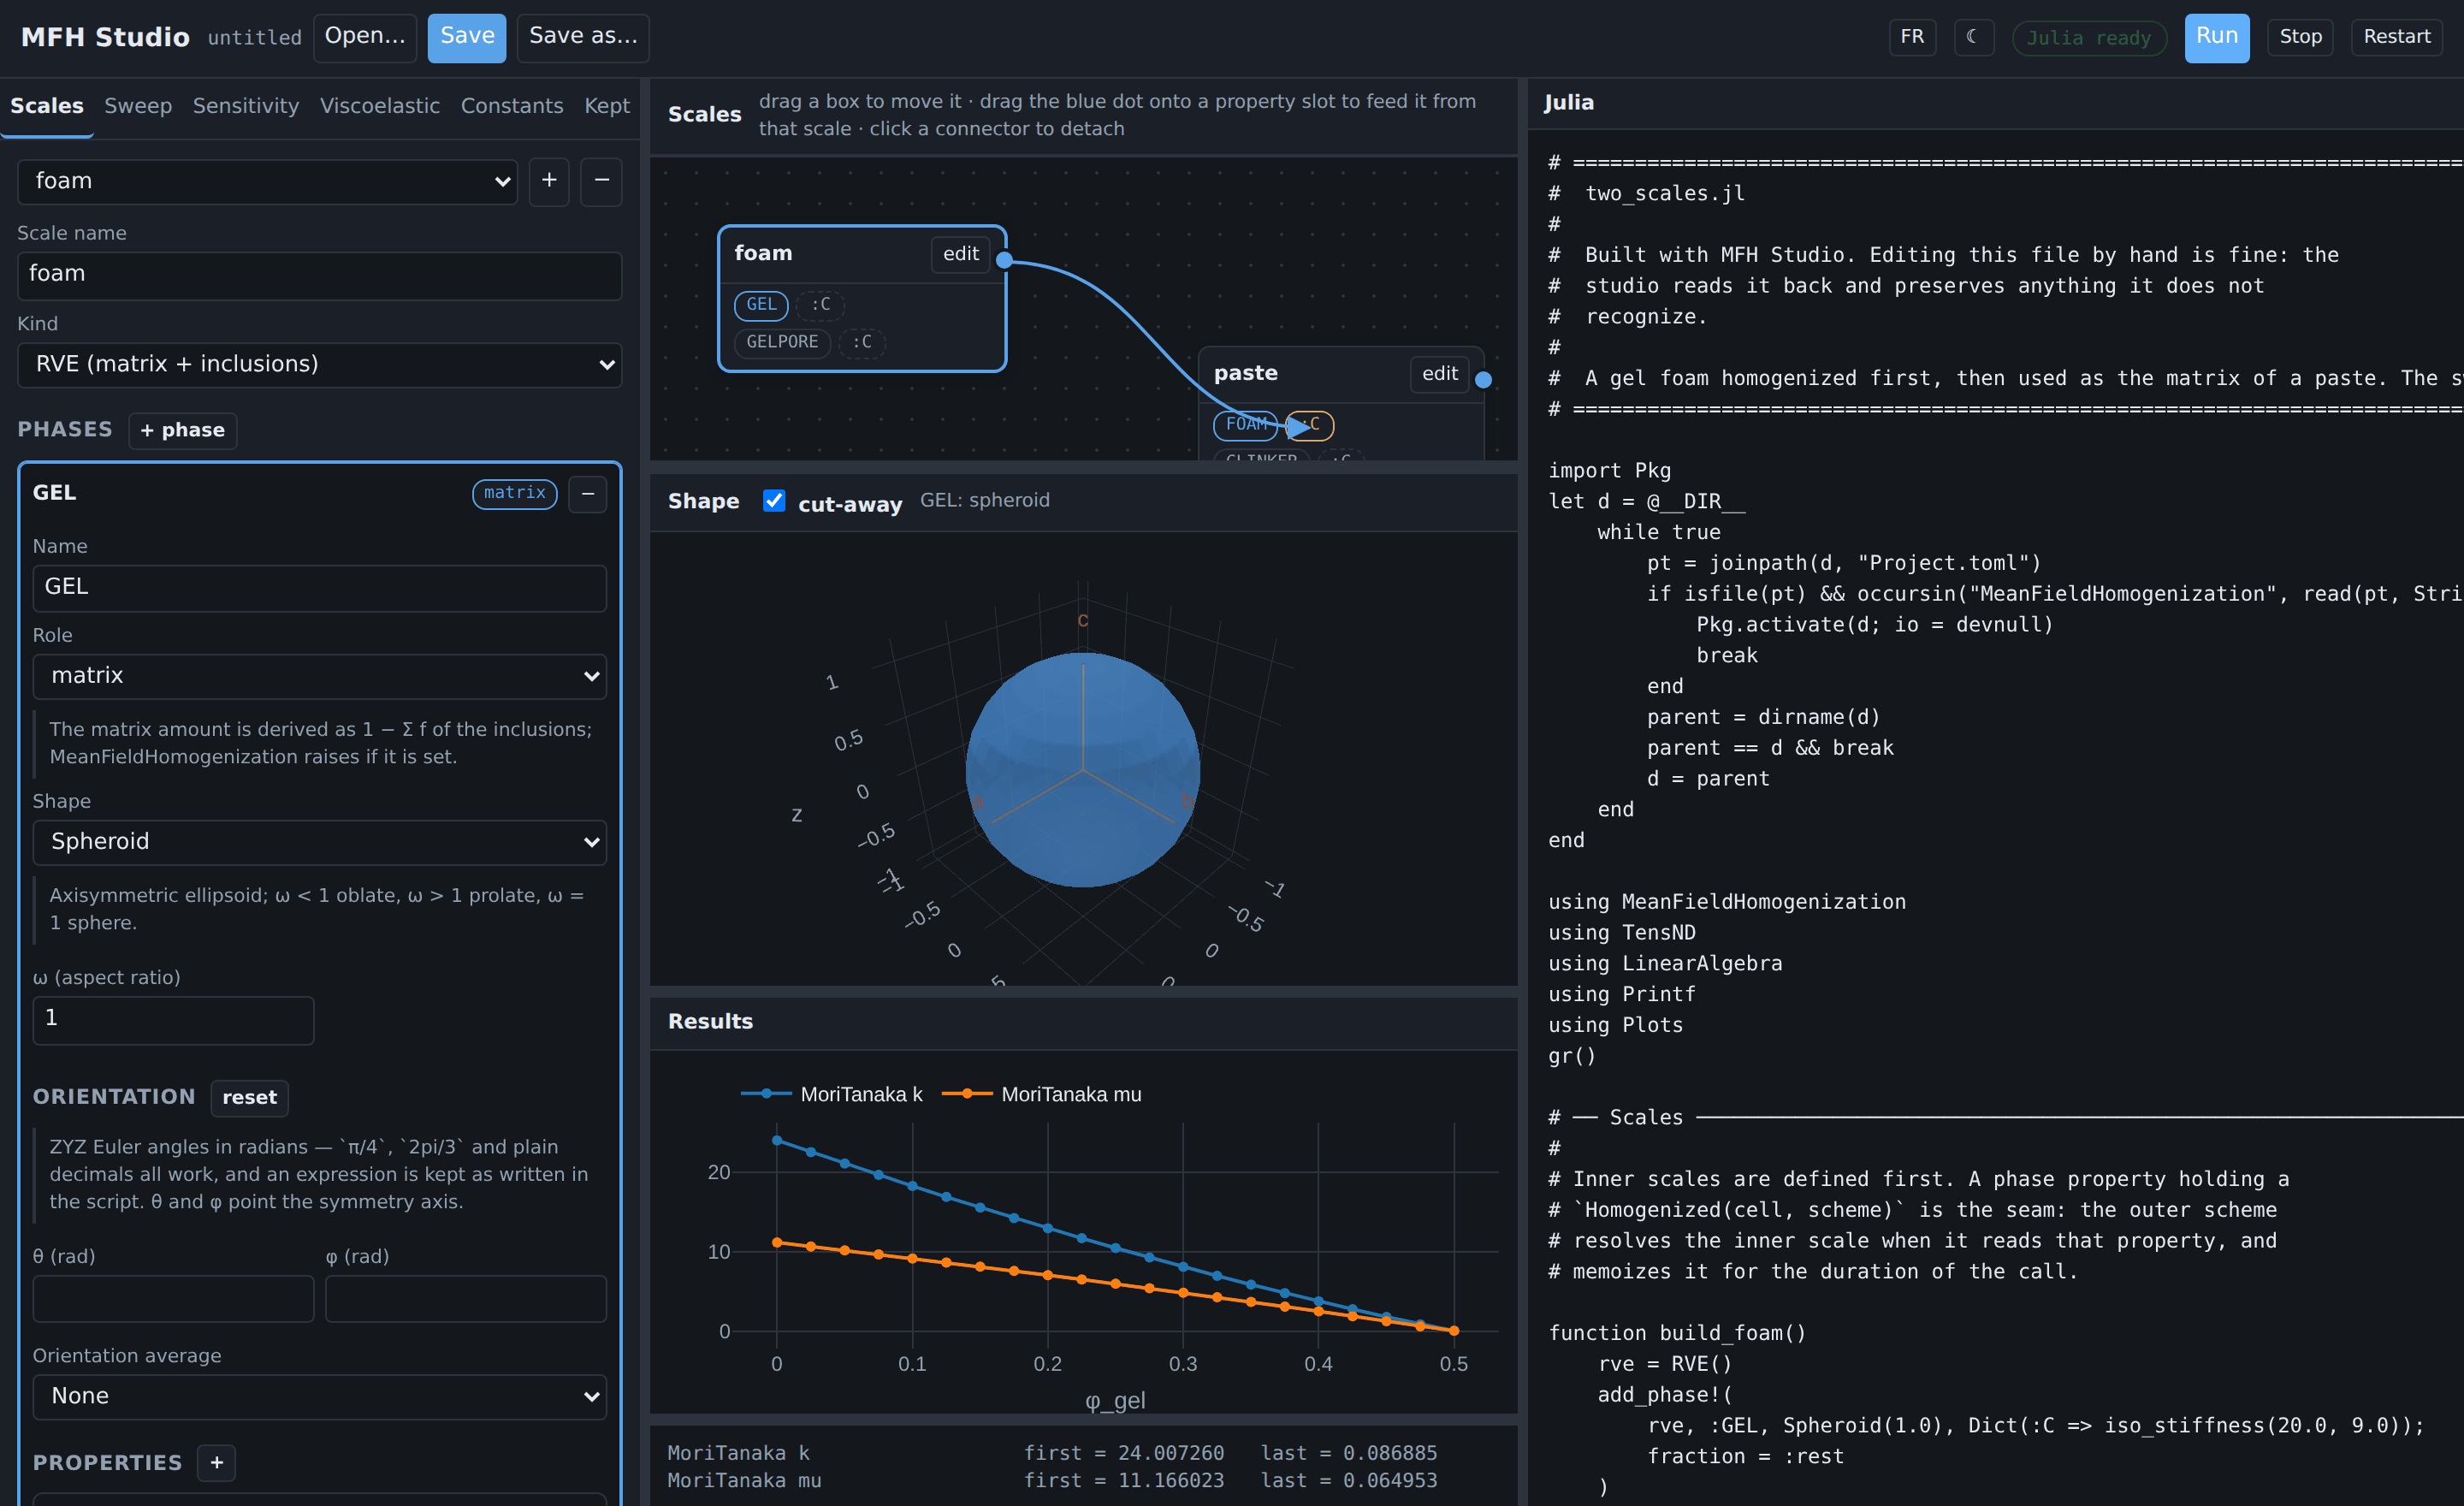Open the Shape dropdown set to Spheroid

(319, 842)
